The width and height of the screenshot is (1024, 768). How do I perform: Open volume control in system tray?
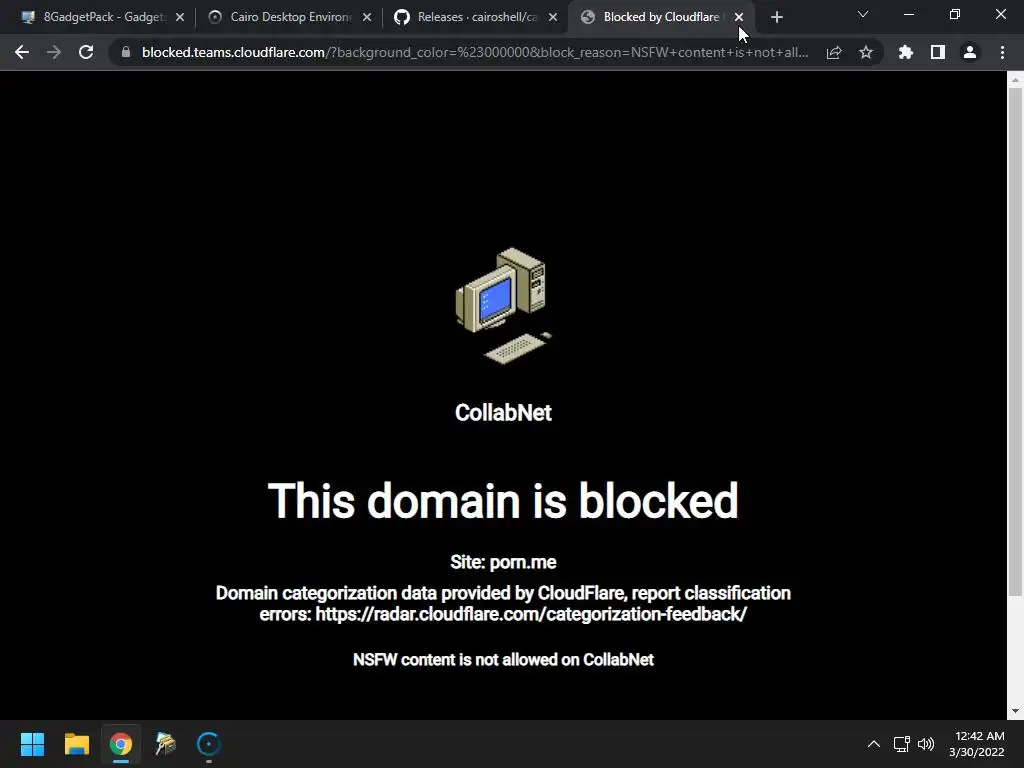tap(926, 744)
